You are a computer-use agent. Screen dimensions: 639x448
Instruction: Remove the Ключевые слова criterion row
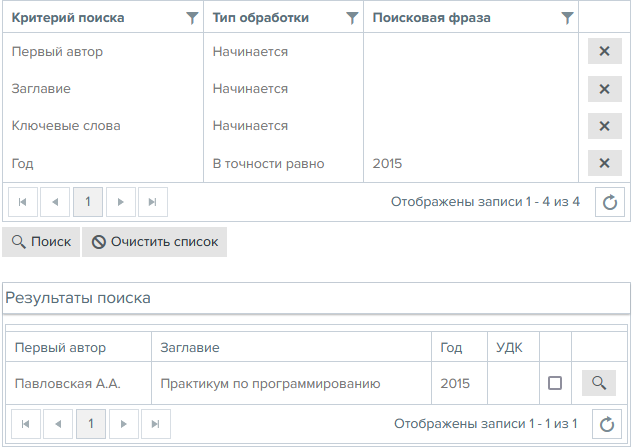tap(604, 126)
